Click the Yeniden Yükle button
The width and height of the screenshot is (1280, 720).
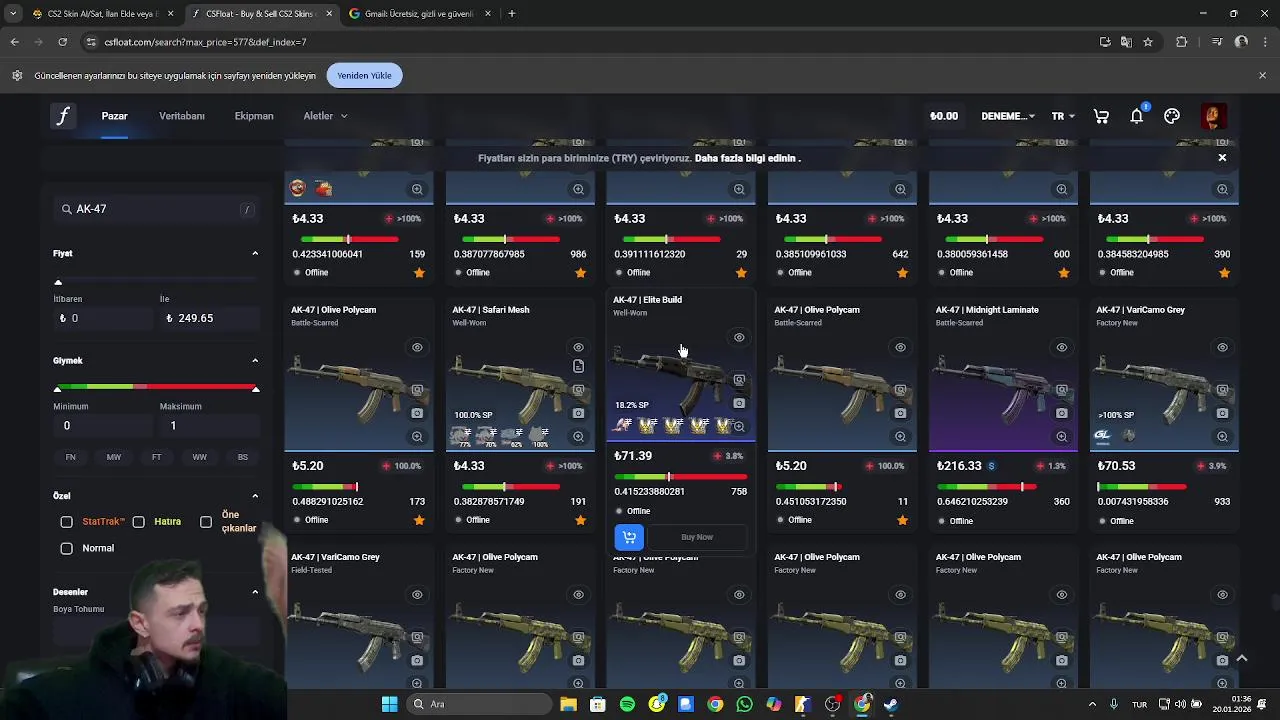pyautogui.click(x=364, y=76)
